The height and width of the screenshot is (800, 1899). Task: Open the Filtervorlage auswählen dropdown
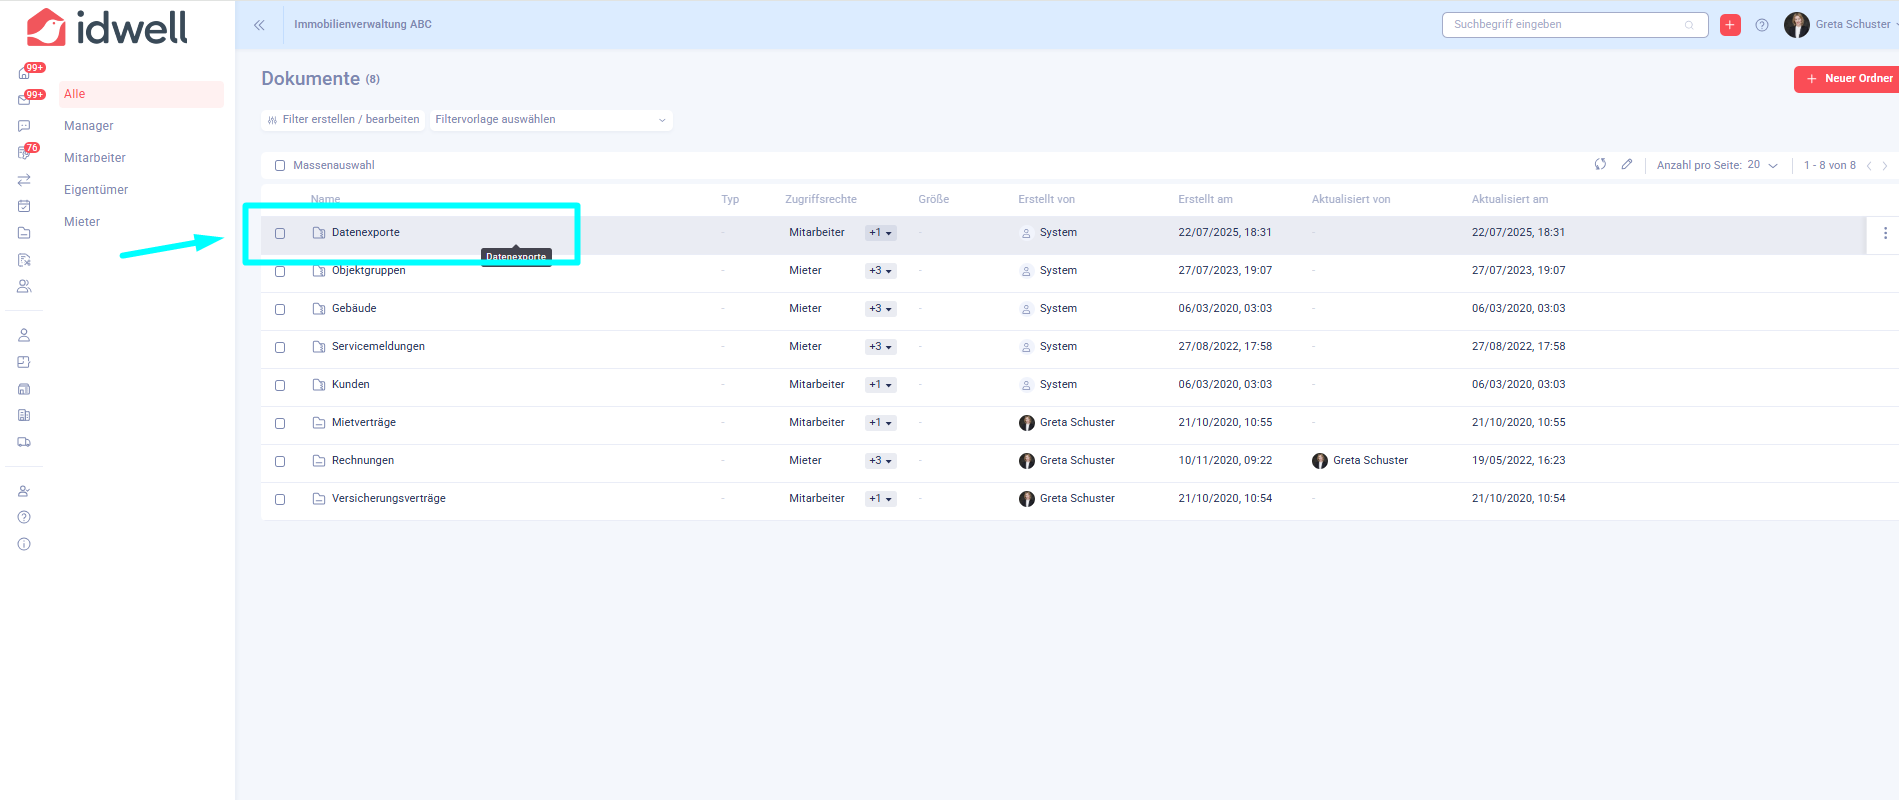click(x=550, y=120)
